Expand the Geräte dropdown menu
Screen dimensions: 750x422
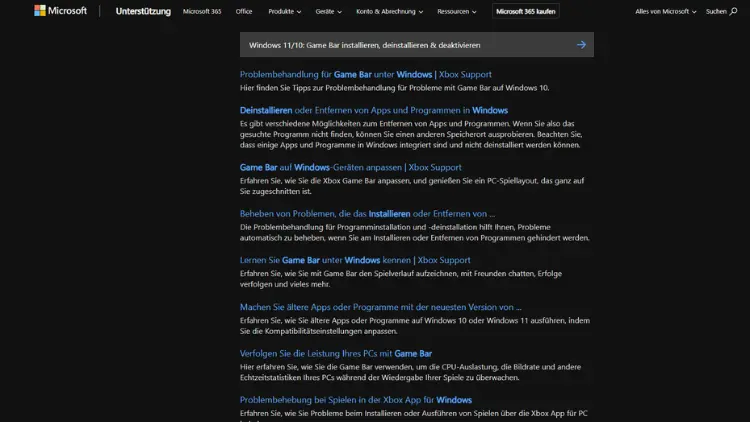(x=329, y=11)
